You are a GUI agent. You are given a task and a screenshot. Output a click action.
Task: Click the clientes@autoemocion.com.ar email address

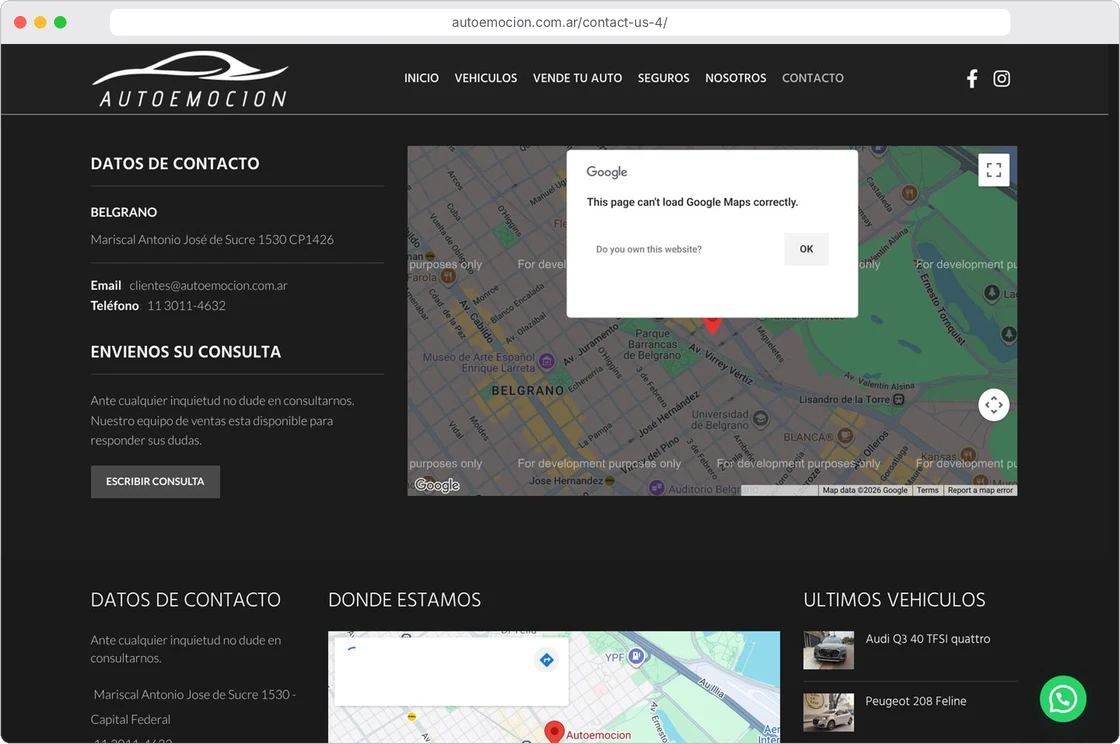pos(209,286)
